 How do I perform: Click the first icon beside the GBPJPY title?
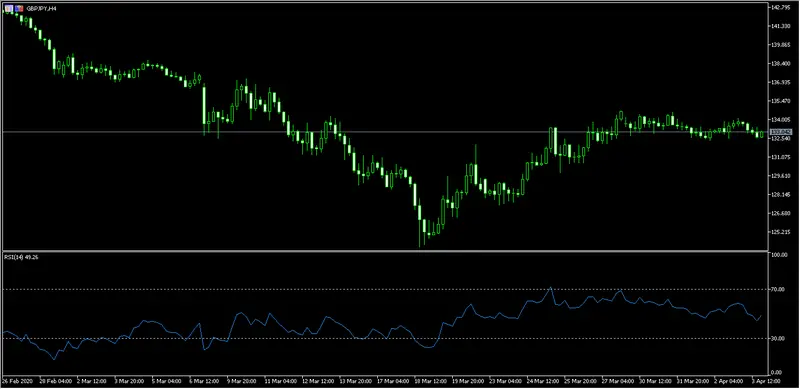8,8
